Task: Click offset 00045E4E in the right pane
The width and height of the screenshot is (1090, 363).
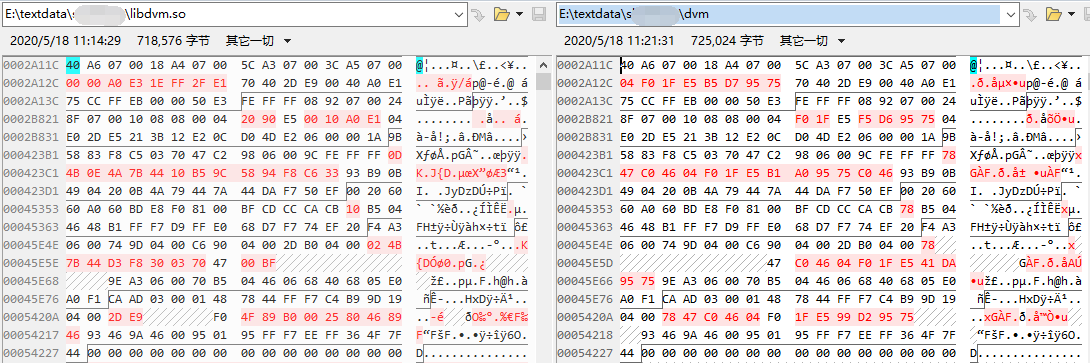Action: 585,245
